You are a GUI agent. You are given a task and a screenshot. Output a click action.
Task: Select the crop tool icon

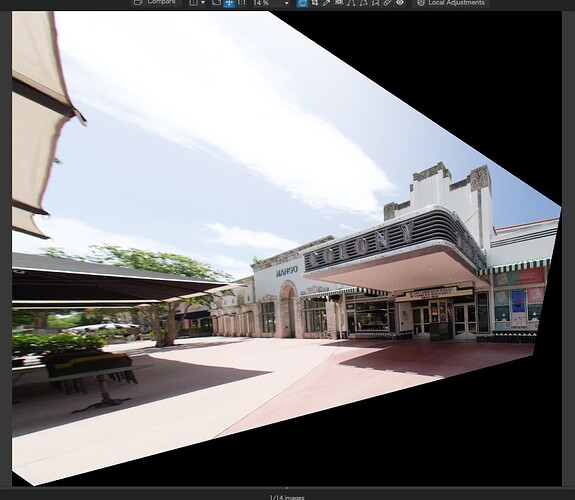point(315,3)
